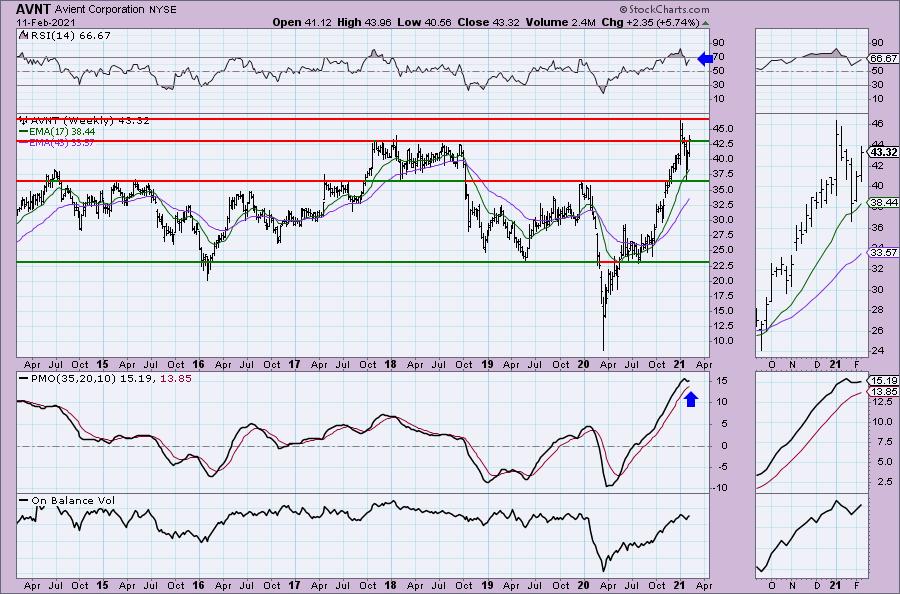
Task: Click the RSI(14) 66.67 indicator label
Action: (x=69, y=35)
